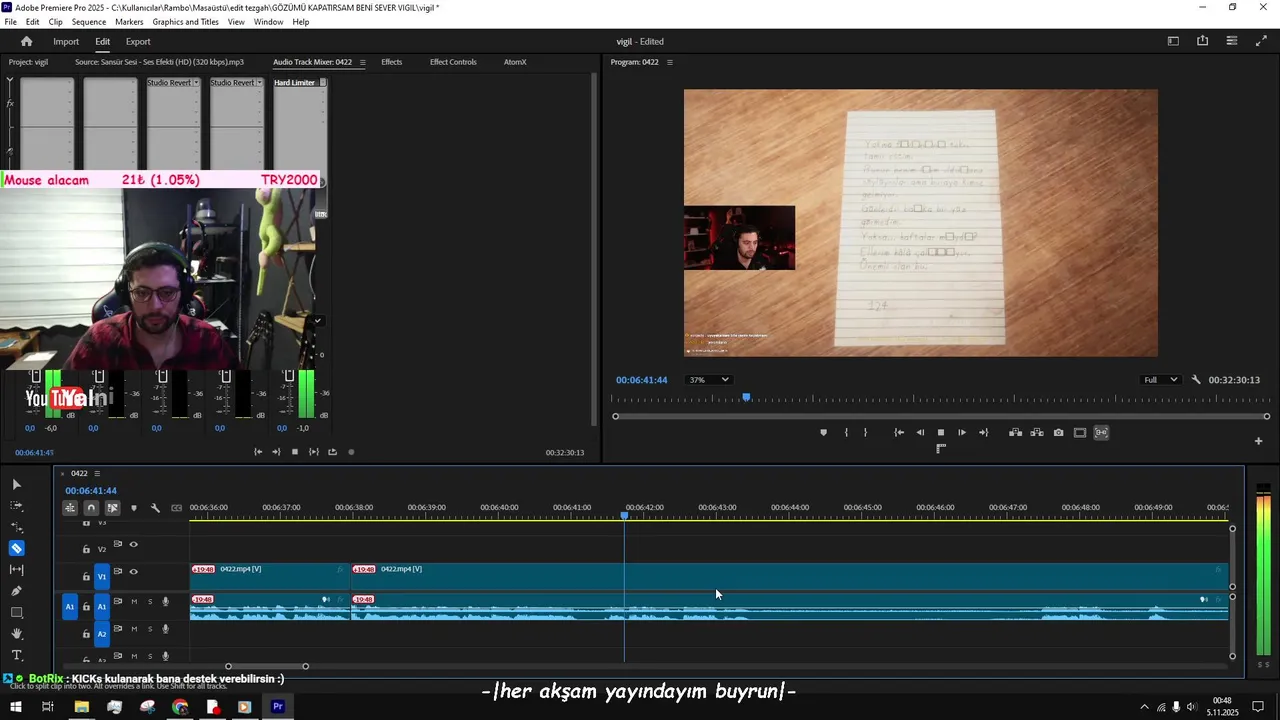Open Graphics and Titles menu
Screen dimensions: 1280x720
click(x=185, y=22)
